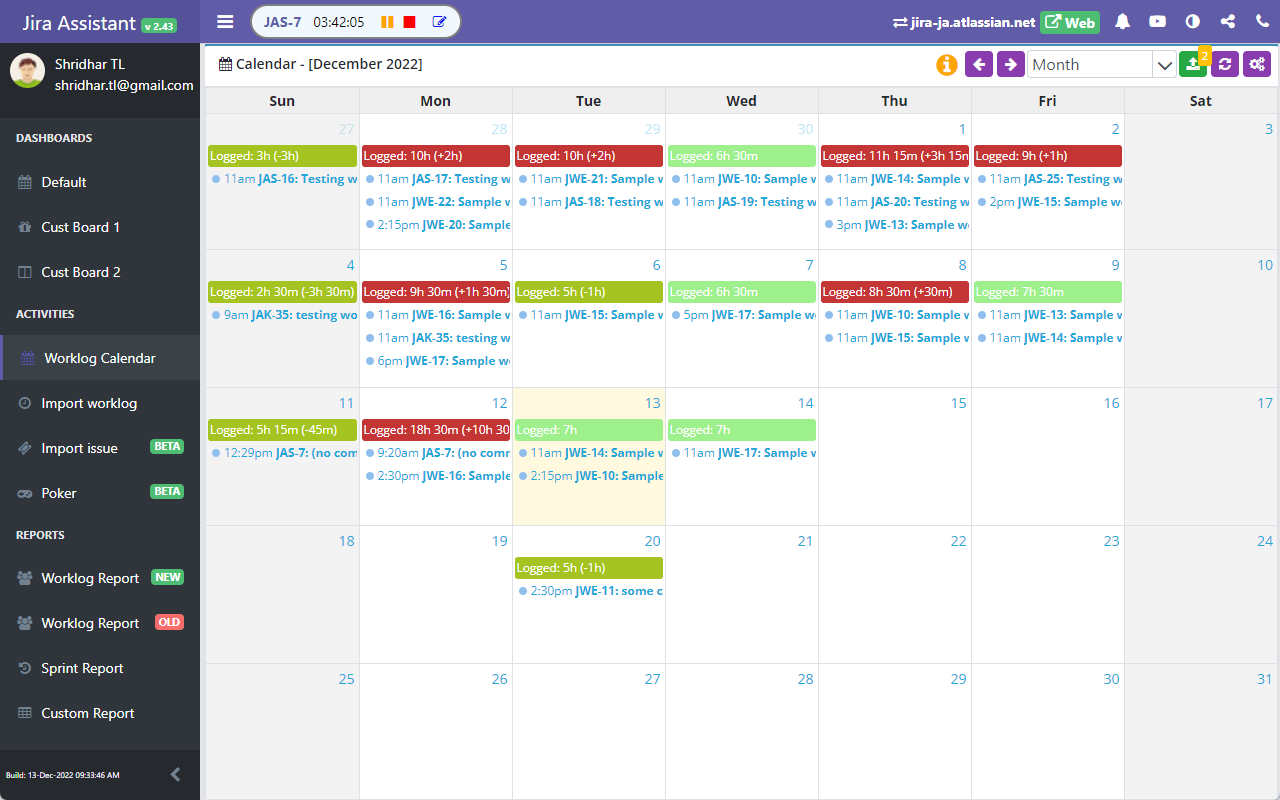Open 2:15pm JWE-10 worklog on Tuesday 13

tap(590, 476)
